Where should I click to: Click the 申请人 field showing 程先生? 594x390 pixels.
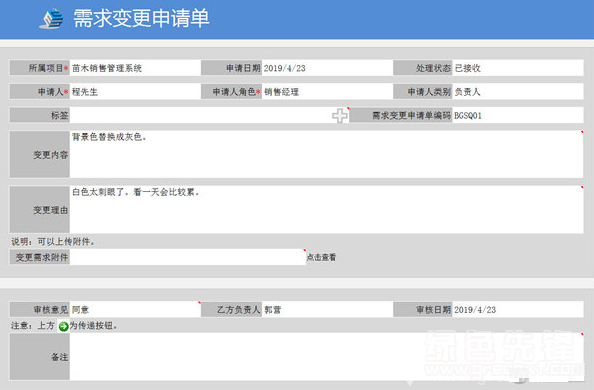135,92
